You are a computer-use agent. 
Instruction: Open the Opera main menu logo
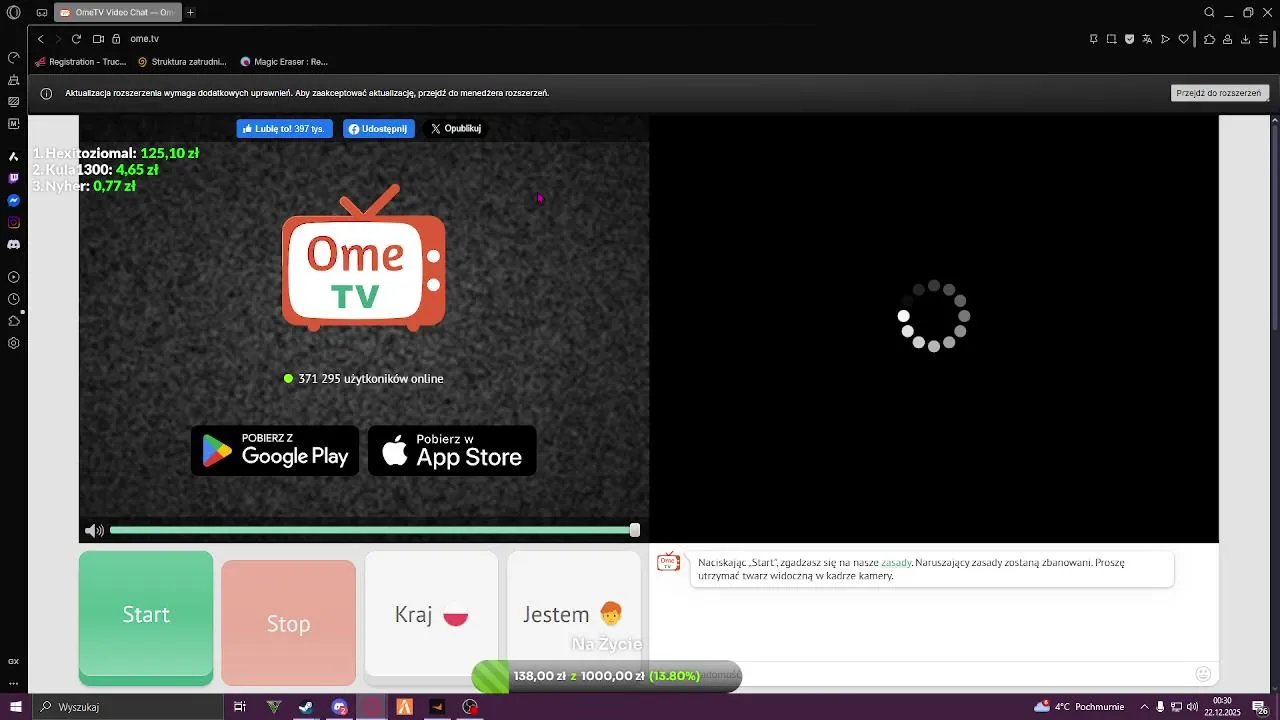(x=14, y=13)
